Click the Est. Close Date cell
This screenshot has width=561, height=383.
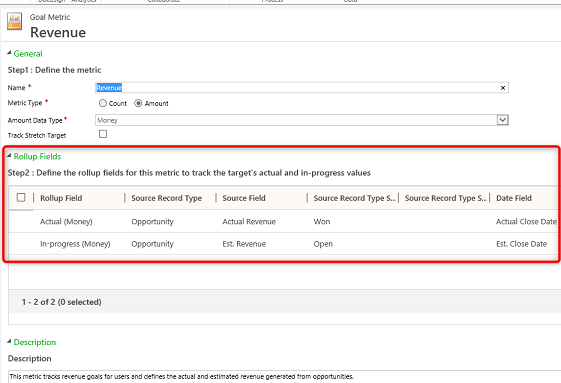coord(521,244)
